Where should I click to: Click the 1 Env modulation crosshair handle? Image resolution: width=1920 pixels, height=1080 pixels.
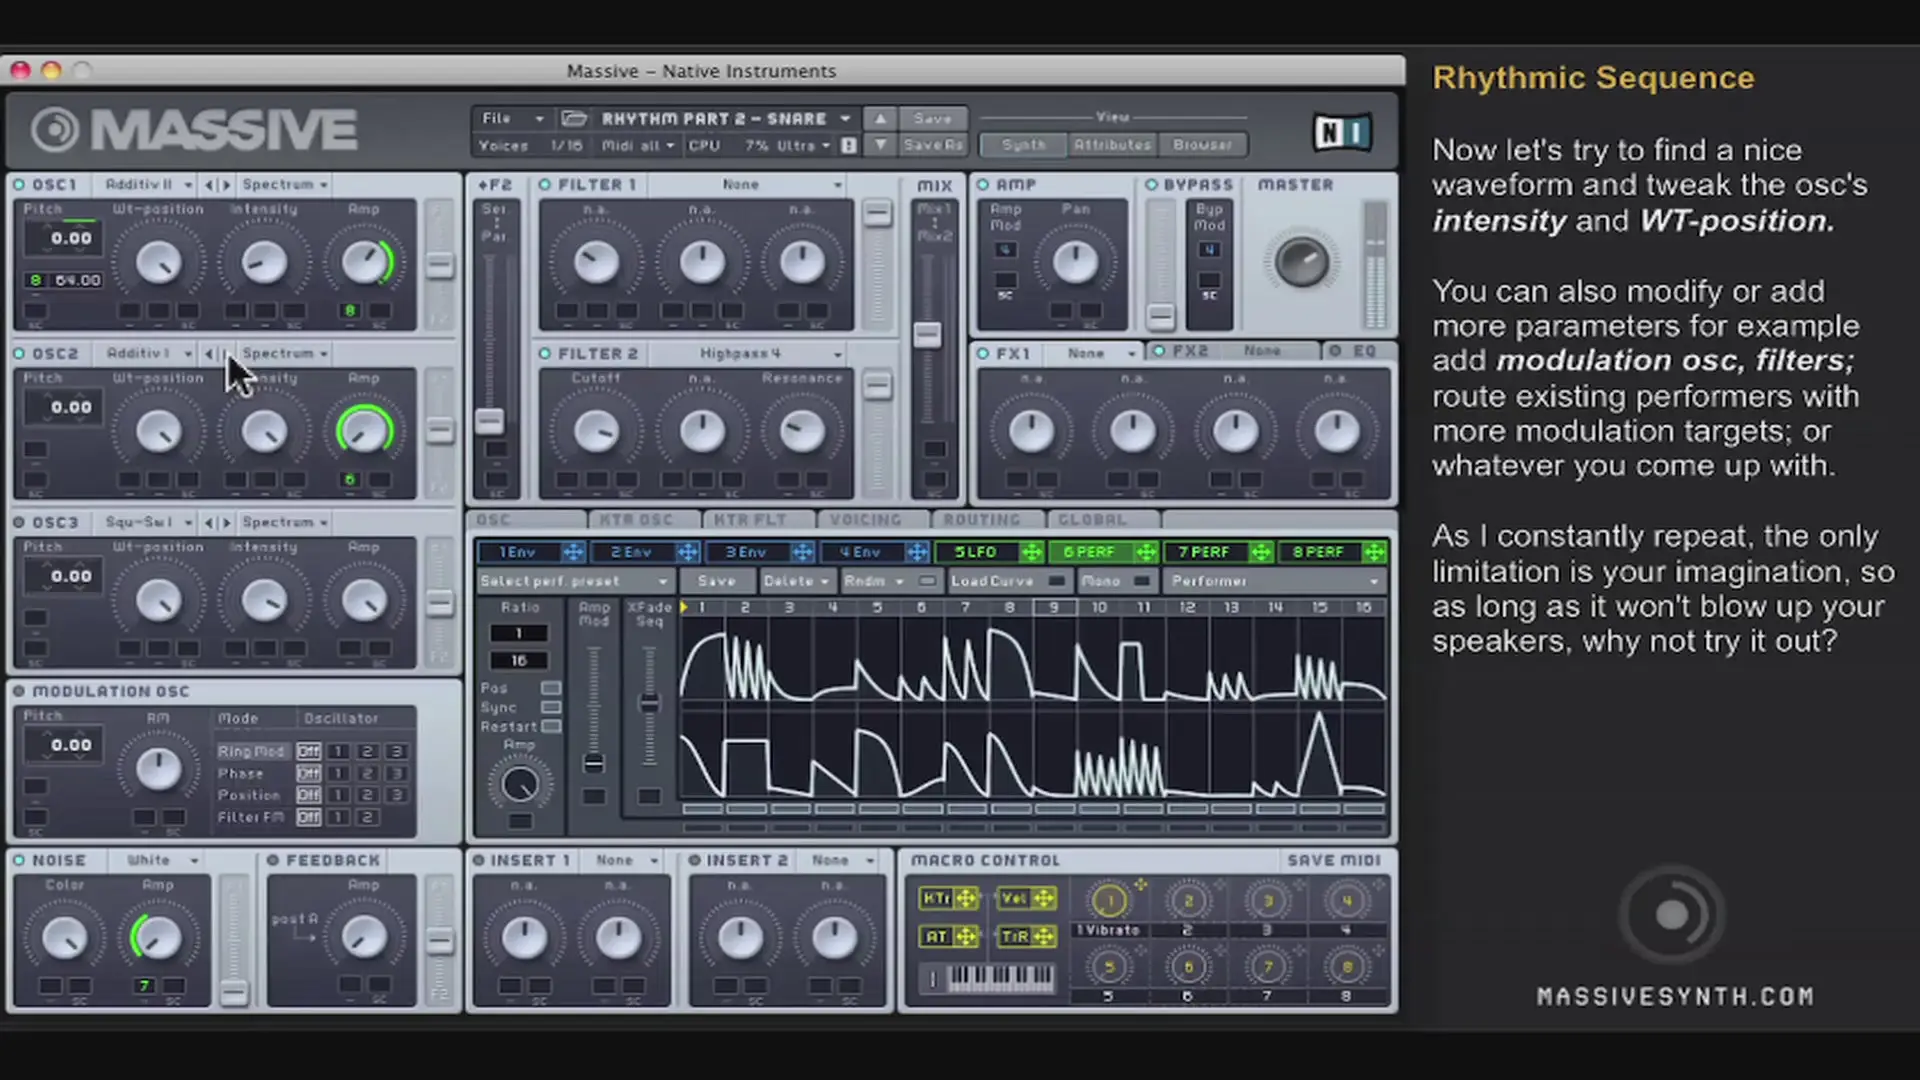(x=572, y=552)
